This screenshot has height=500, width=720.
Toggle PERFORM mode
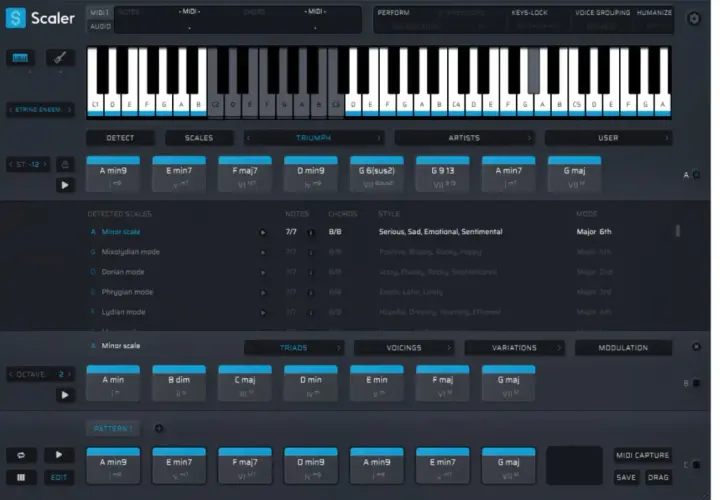coord(394,13)
